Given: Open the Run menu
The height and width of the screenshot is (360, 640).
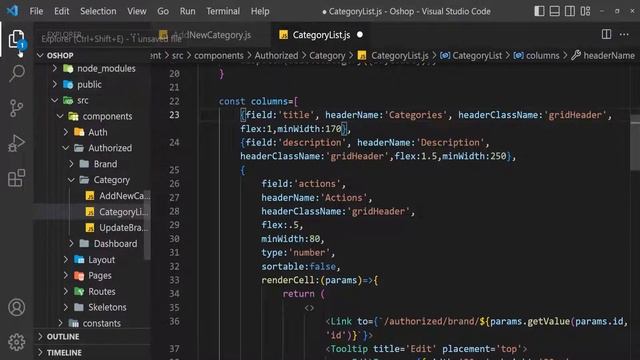Looking at the screenshot, I should (x=187, y=11).
